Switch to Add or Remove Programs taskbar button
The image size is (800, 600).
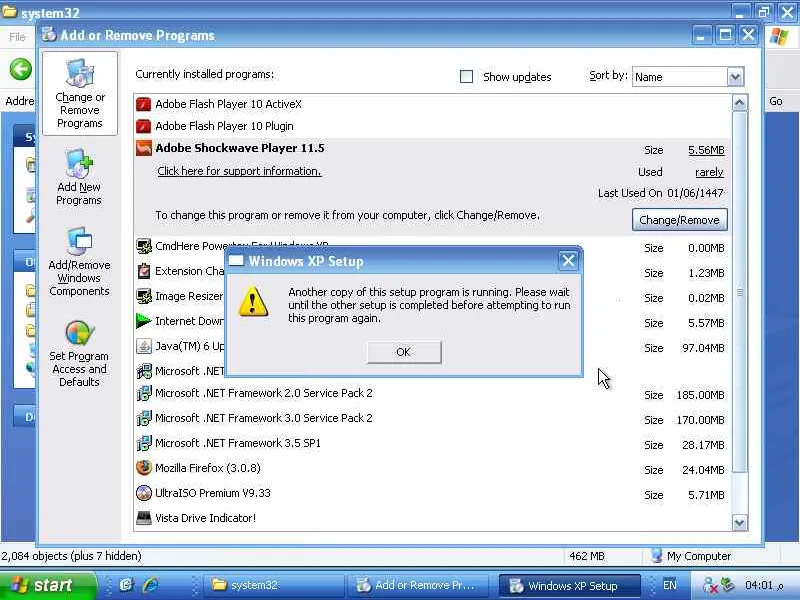tap(416, 585)
